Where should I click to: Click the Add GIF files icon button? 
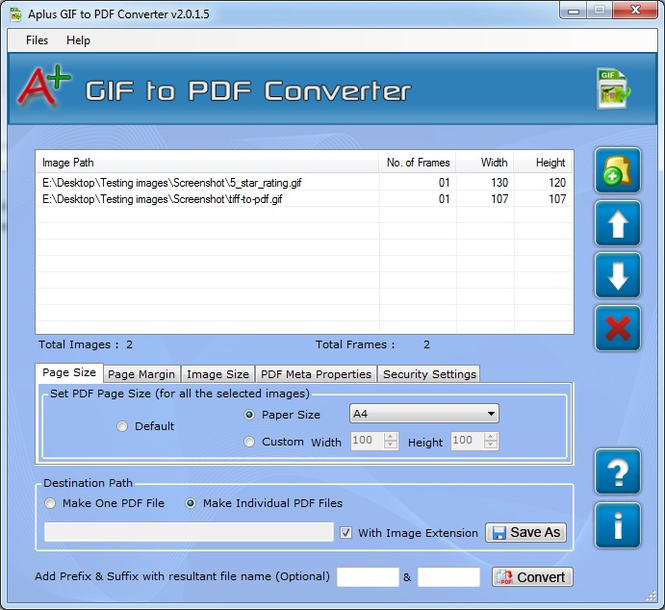(x=618, y=171)
